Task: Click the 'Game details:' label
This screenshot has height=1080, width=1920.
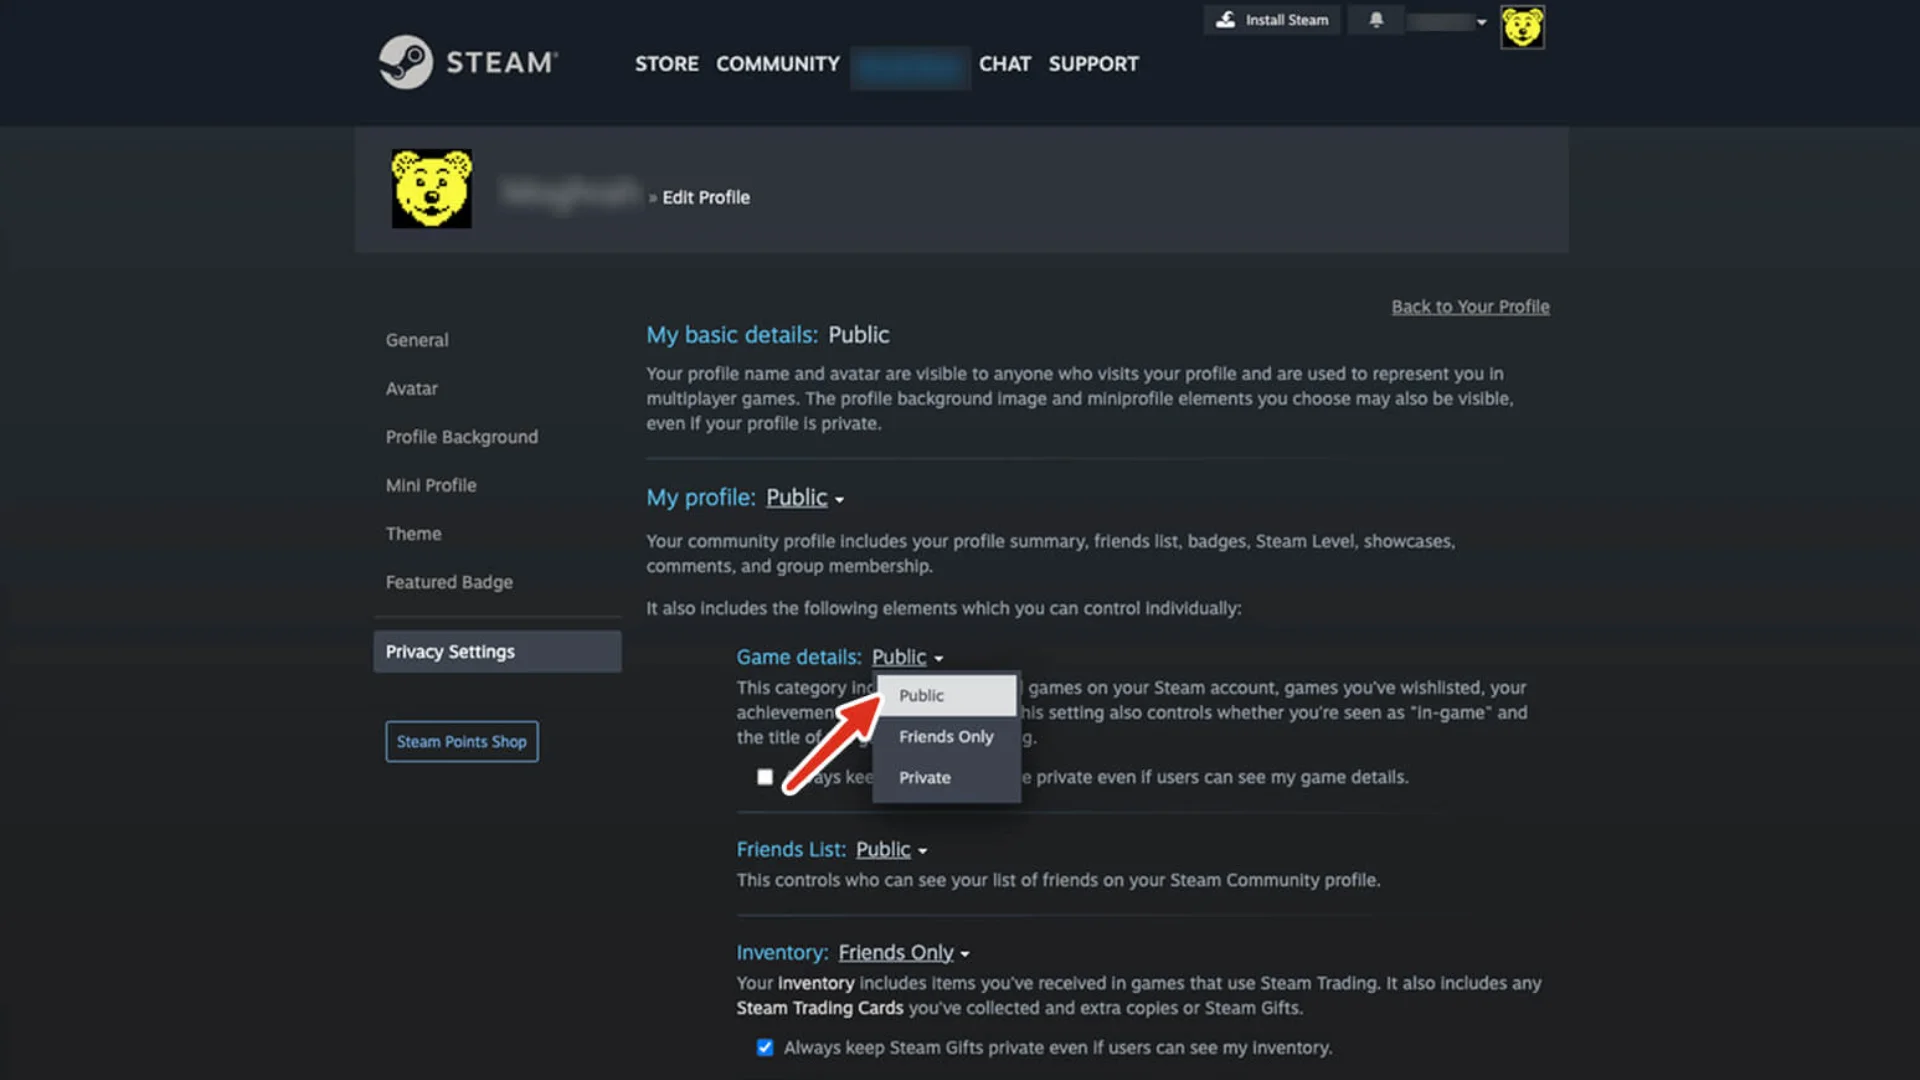Action: (799, 658)
